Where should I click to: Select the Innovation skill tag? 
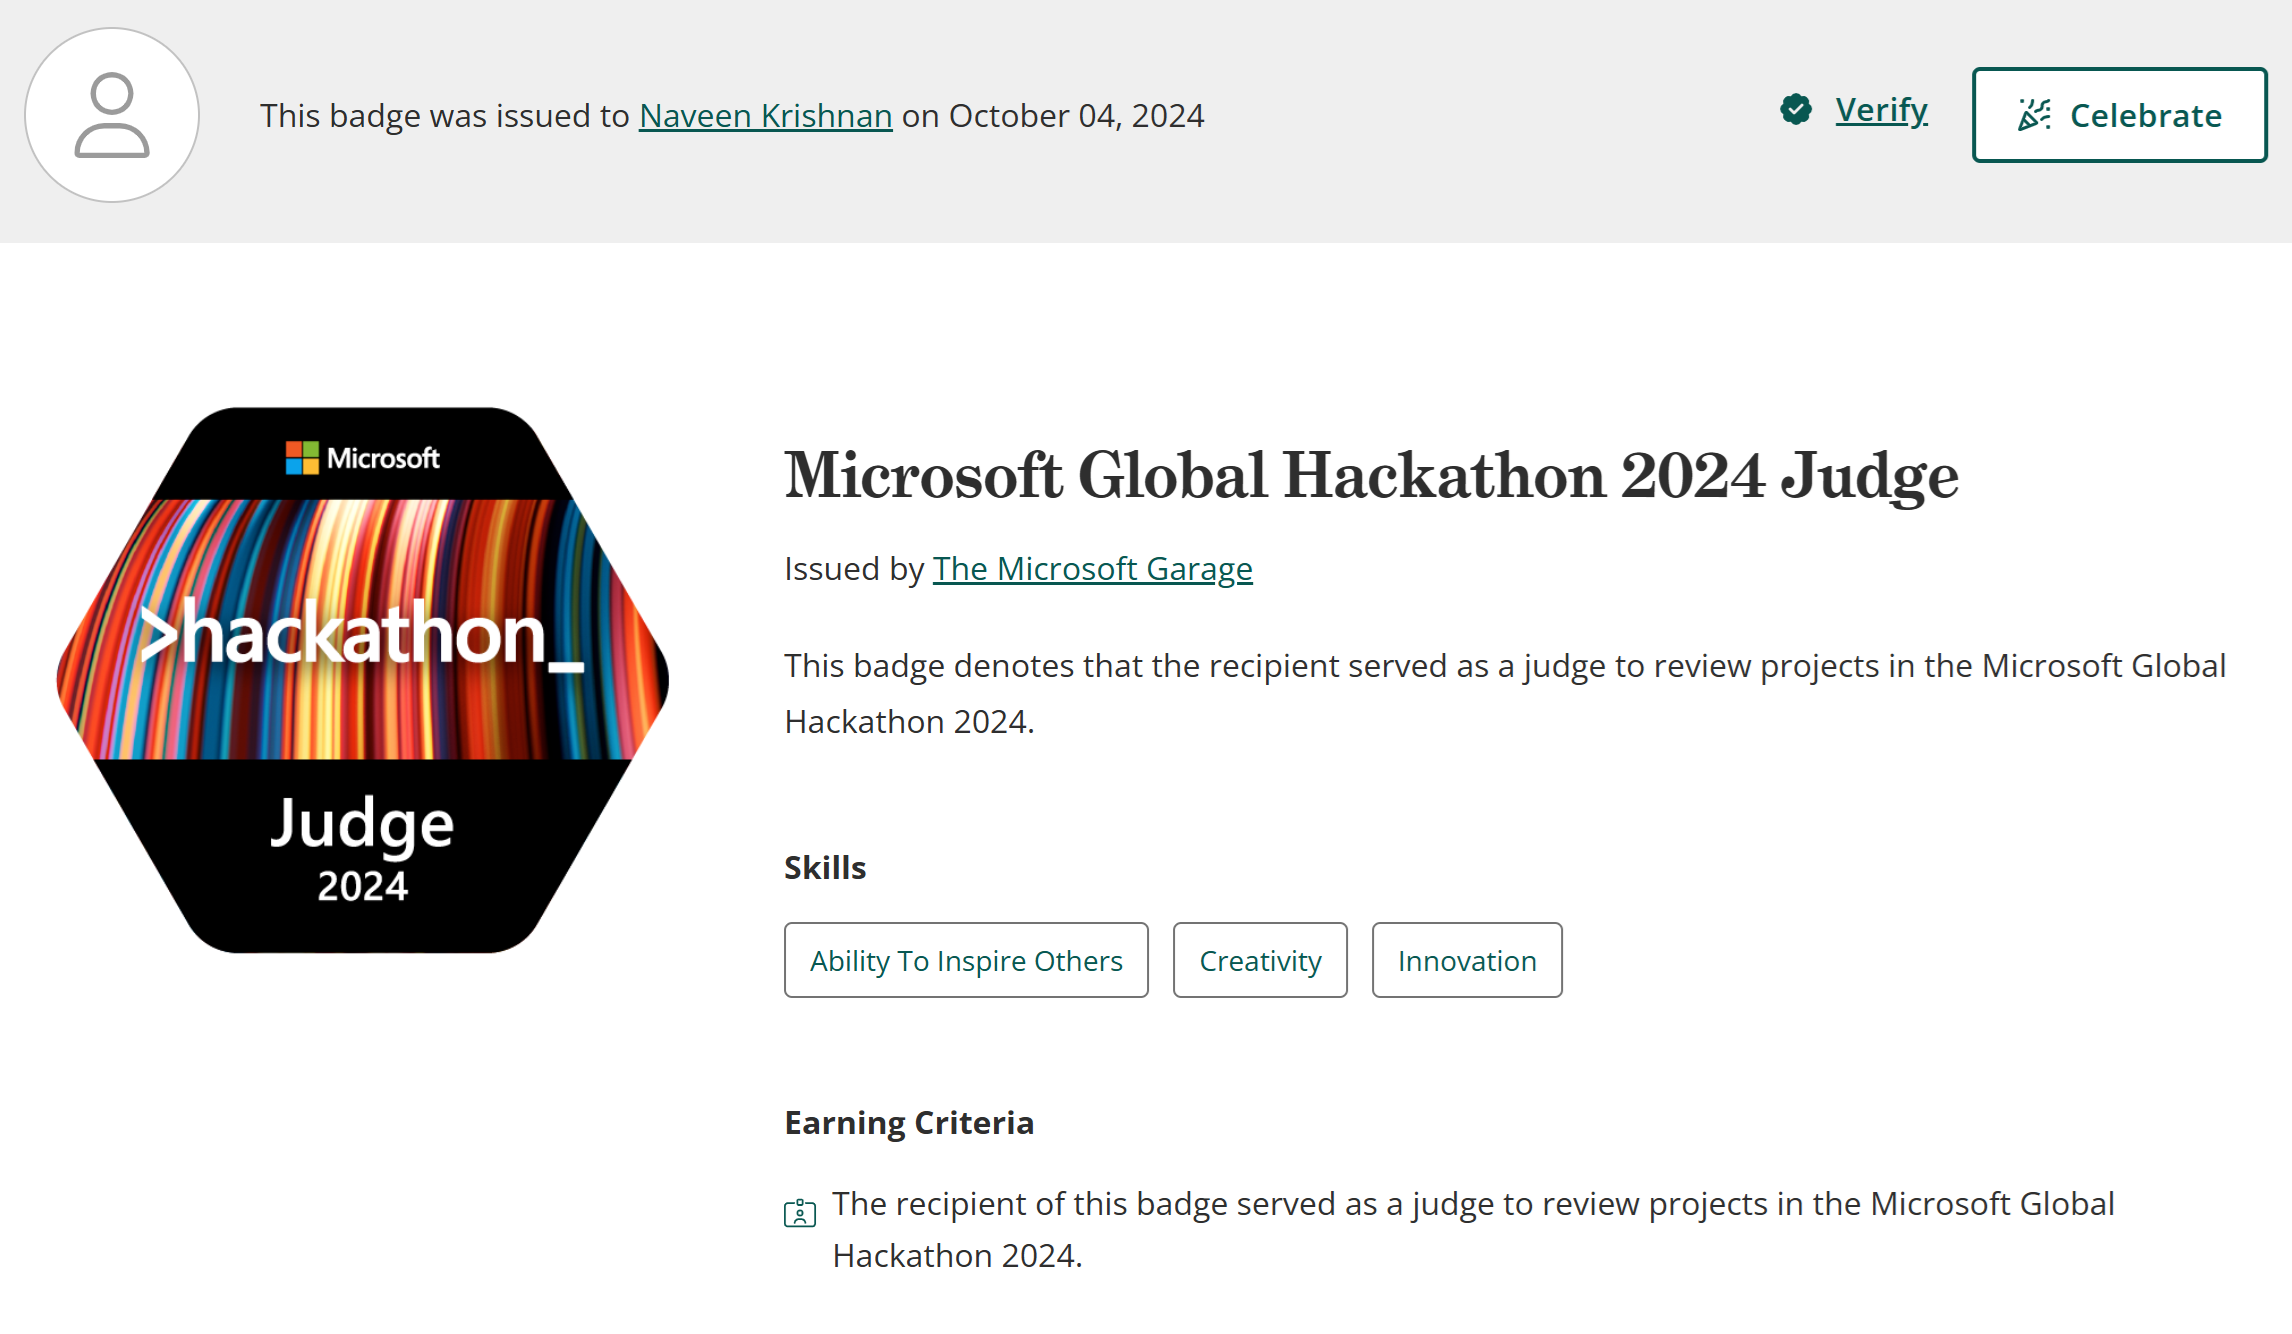(1467, 960)
